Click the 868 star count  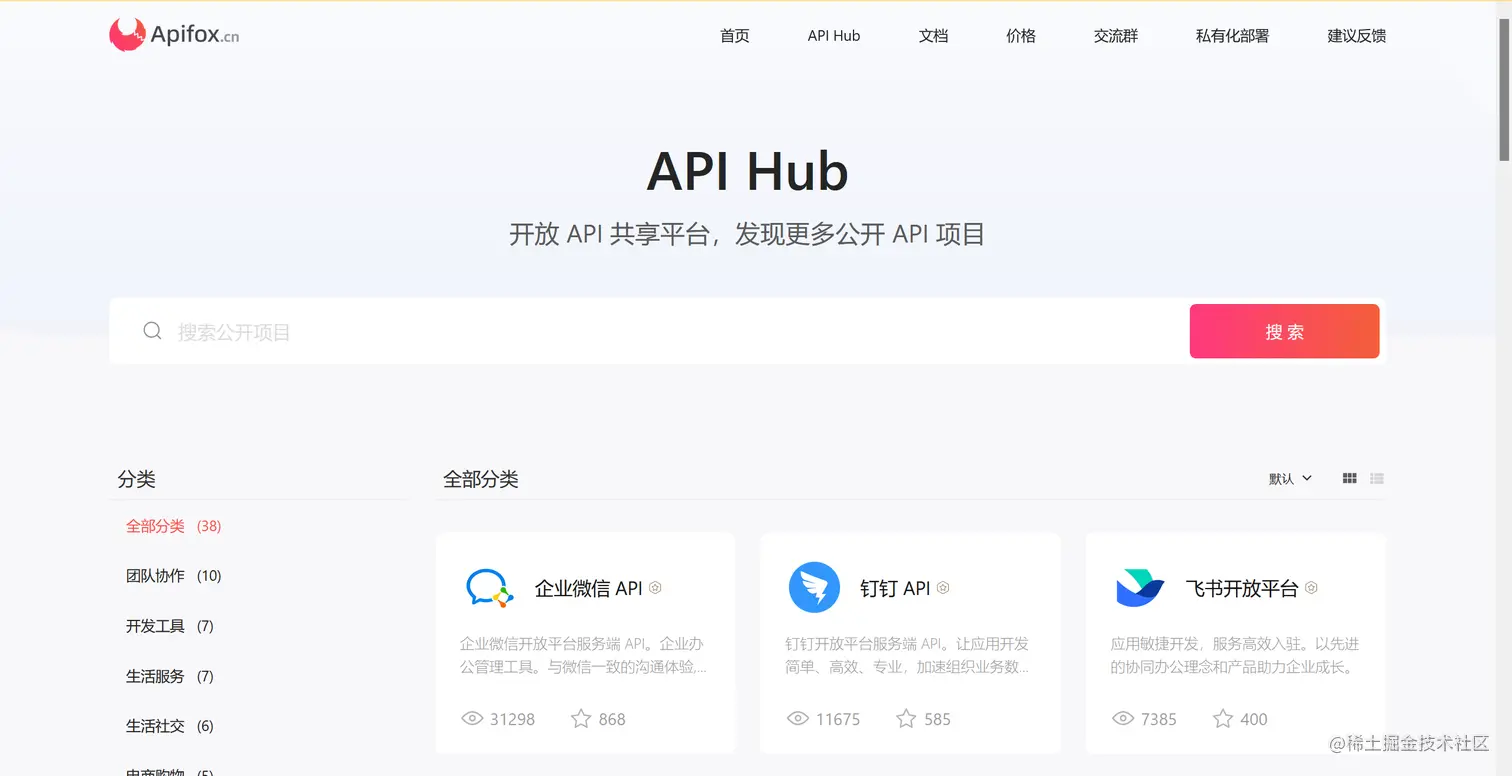click(612, 719)
